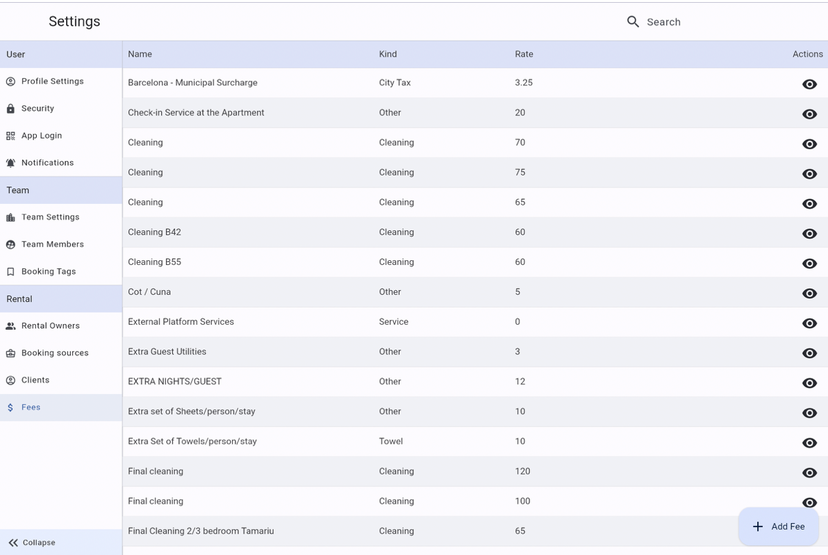Open Profile Settings in the sidebar
This screenshot has height=555, width=828.
pos(61,81)
